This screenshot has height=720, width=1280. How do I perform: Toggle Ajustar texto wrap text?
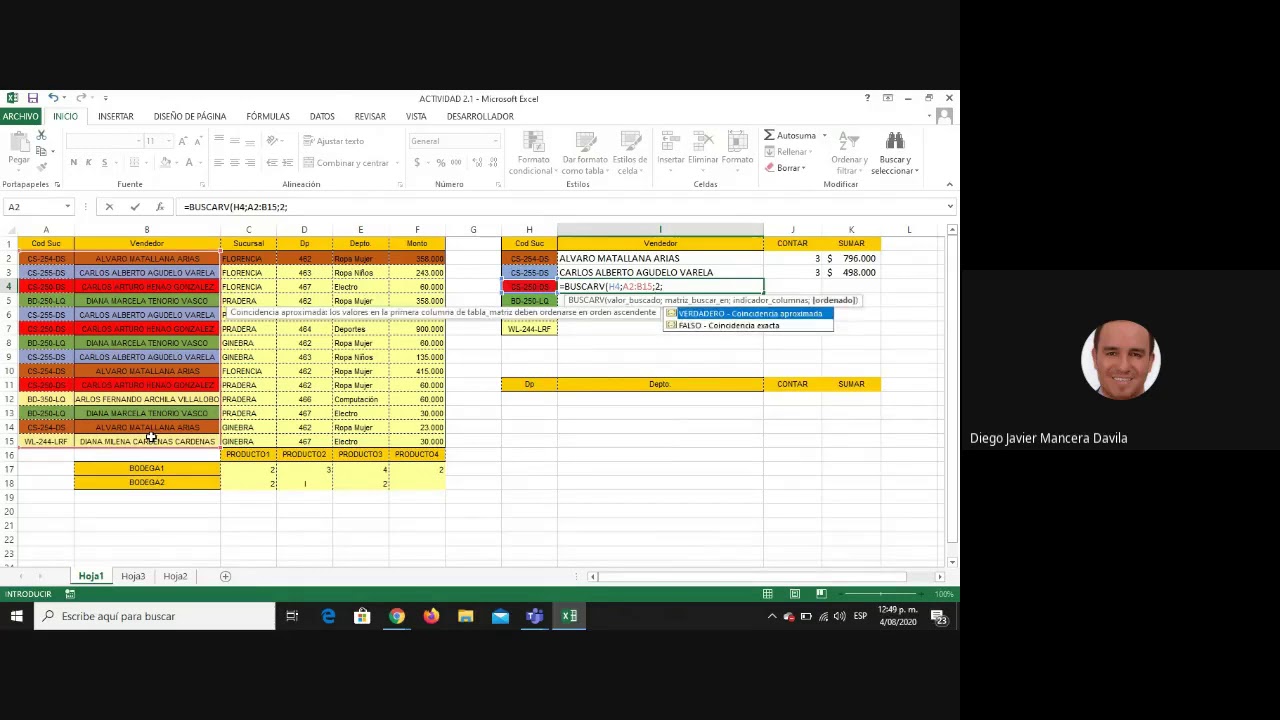(333, 141)
